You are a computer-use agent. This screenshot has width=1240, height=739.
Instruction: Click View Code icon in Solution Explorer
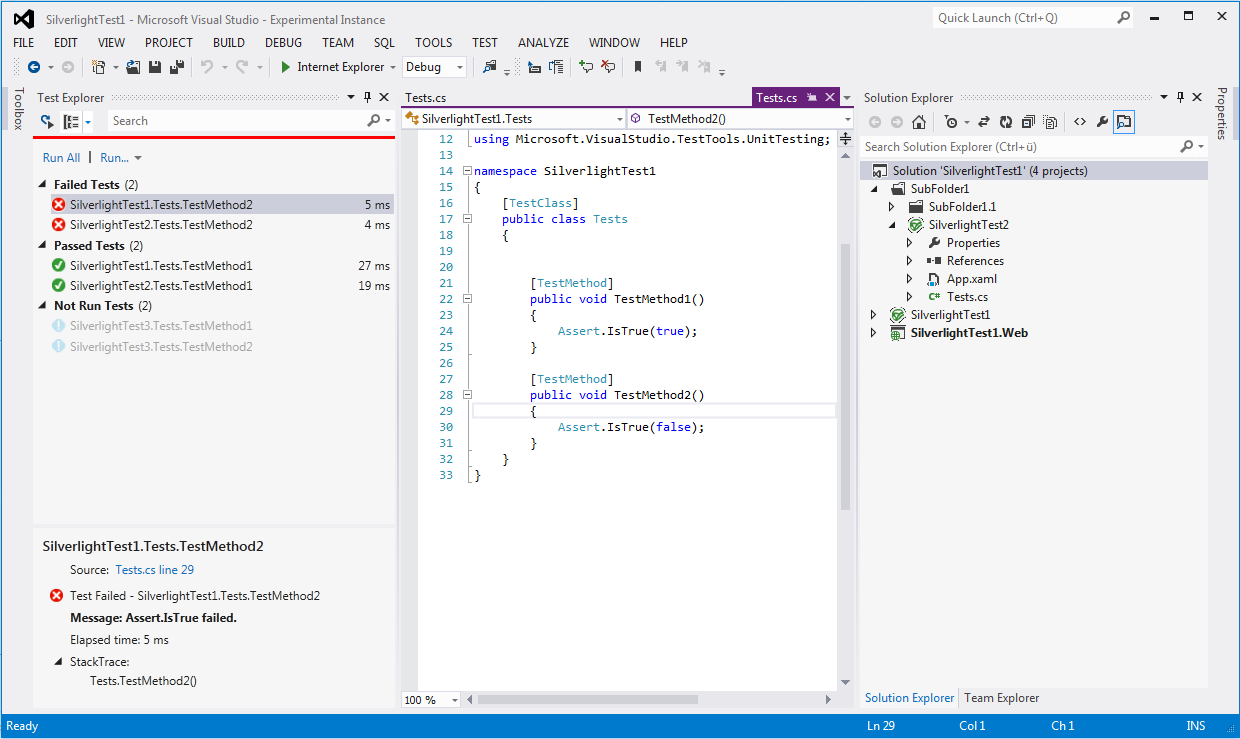coord(1080,122)
